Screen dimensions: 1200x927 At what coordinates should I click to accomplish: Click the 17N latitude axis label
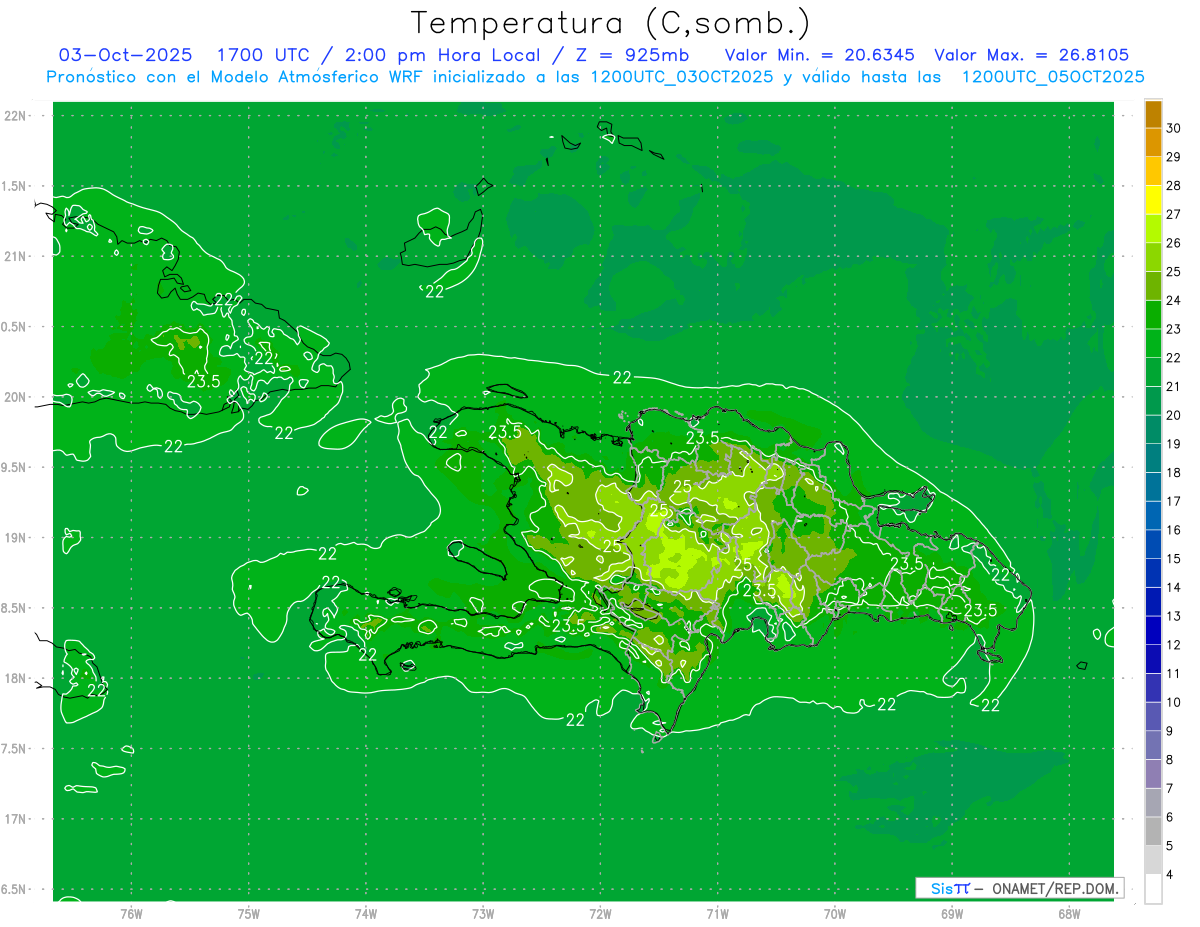coord(16,819)
